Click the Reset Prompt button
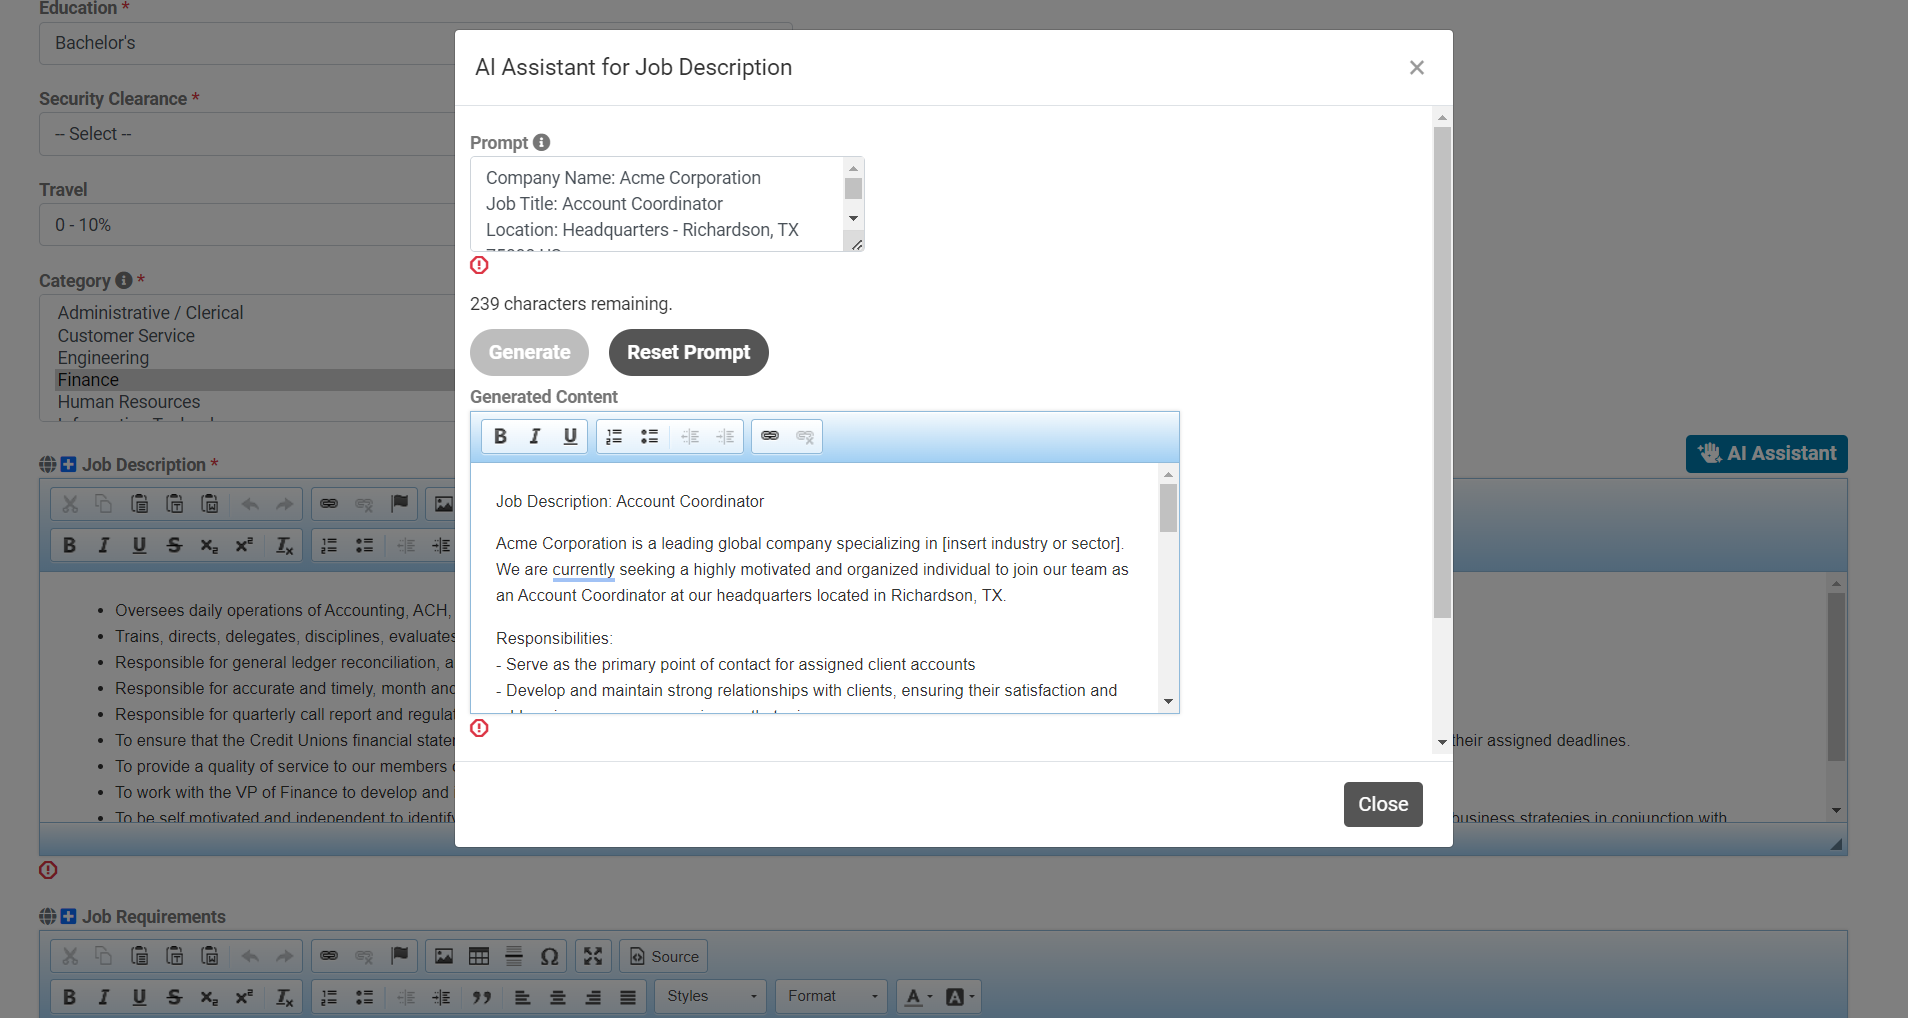 tap(688, 352)
